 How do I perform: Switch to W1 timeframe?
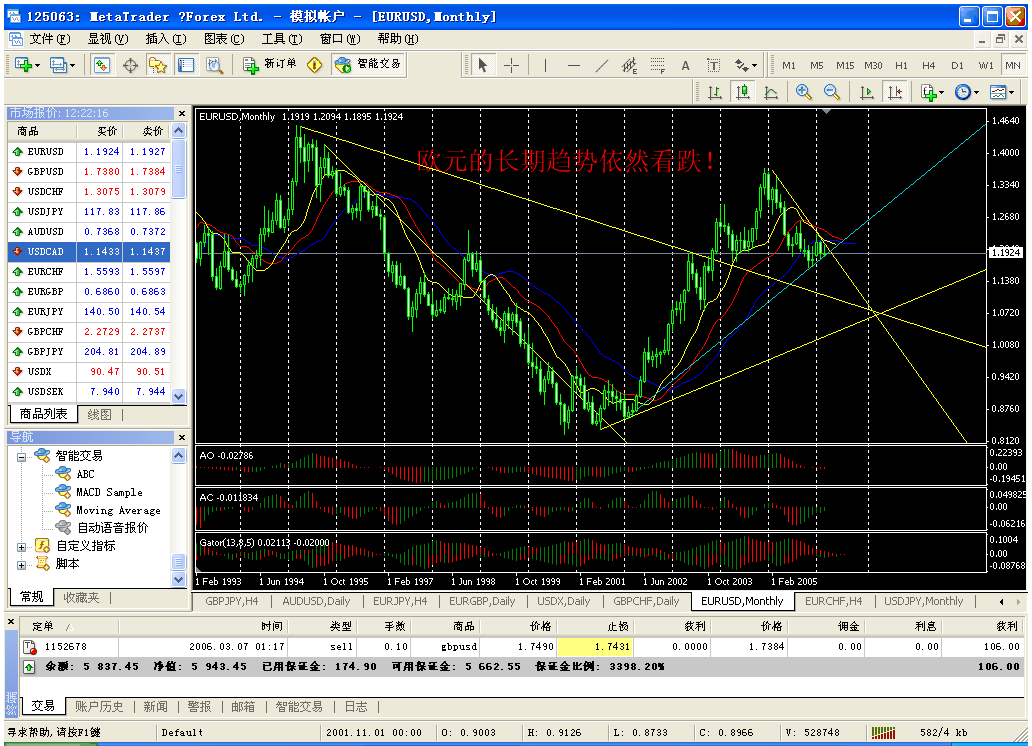pyautogui.click(x=985, y=65)
